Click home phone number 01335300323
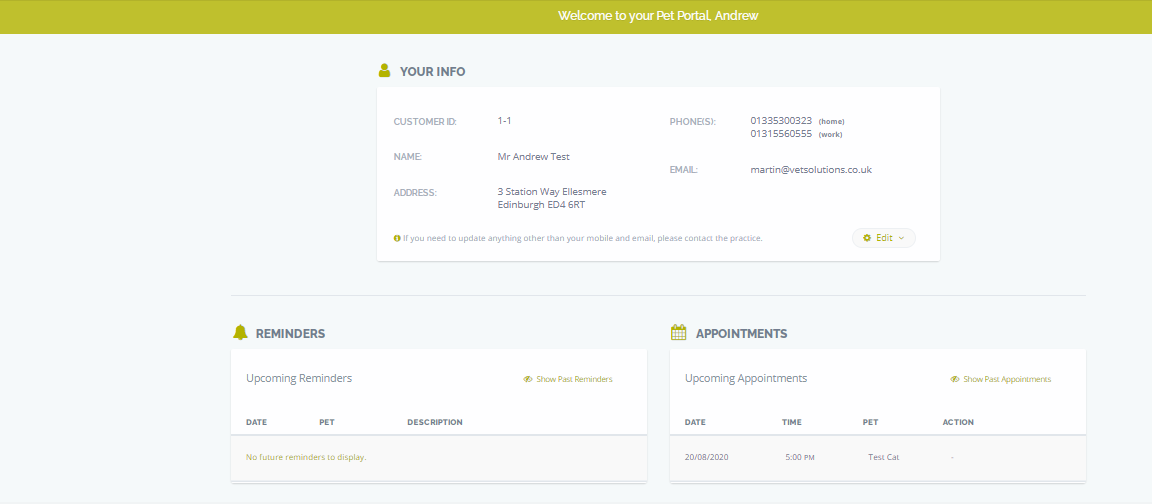Image resolution: width=1152 pixels, height=504 pixels. pyautogui.click(x=781, y=120)
